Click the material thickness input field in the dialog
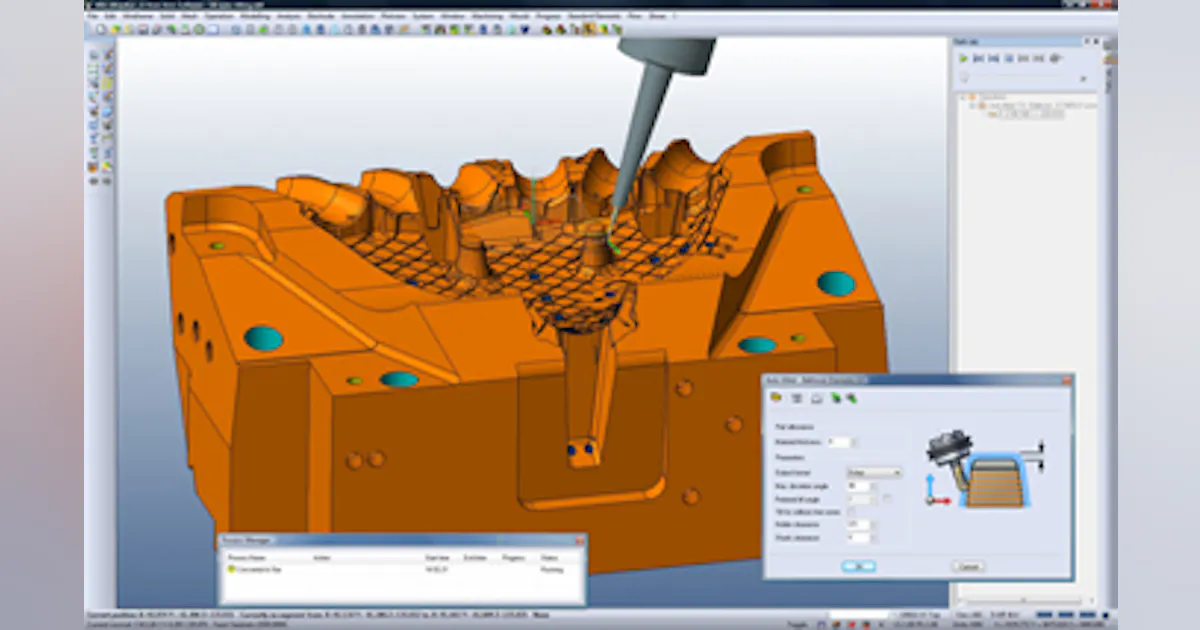 [839, 442]
